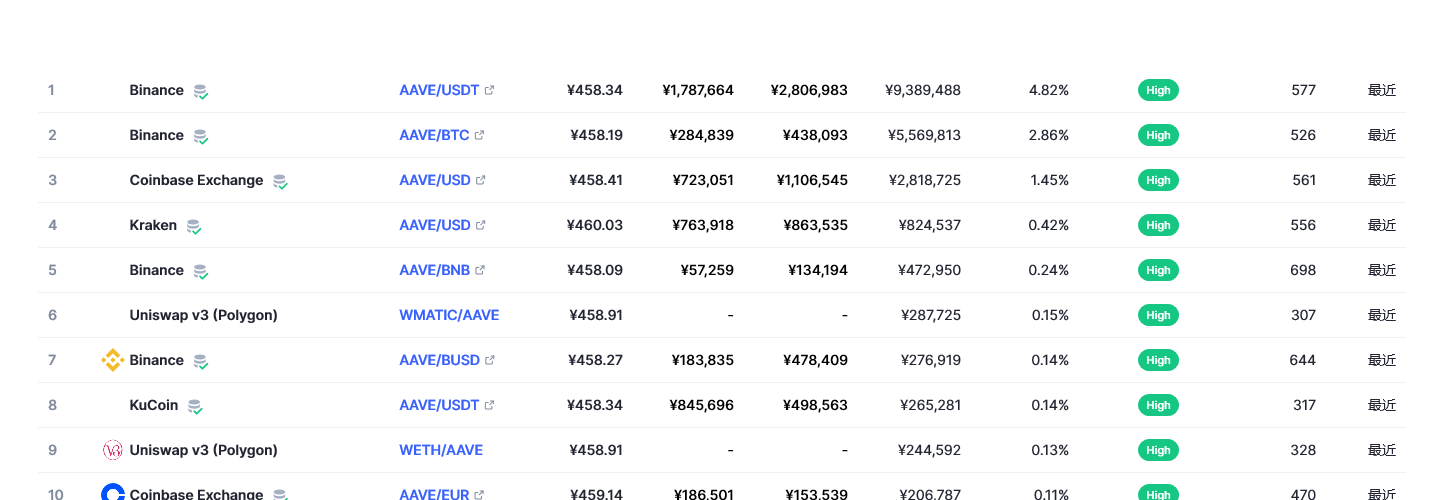The height and width of the screenshot is (500, 1450).
Task: Open the external link icon next to AAVE/BUSD
Action: [x=490, y=360]
